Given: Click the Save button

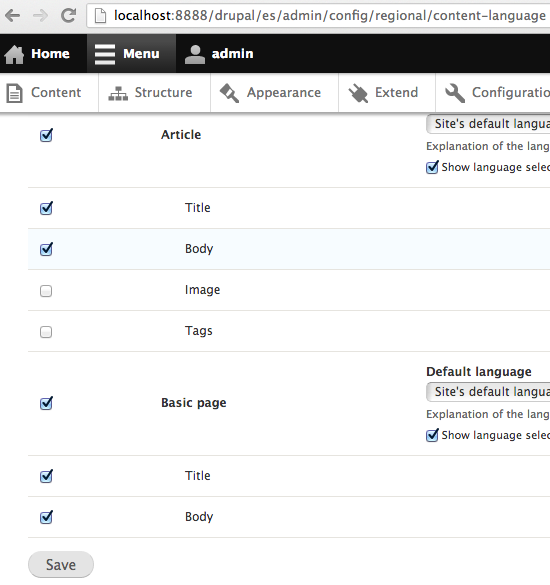Looking at the screenshot, I should [61, 564].
